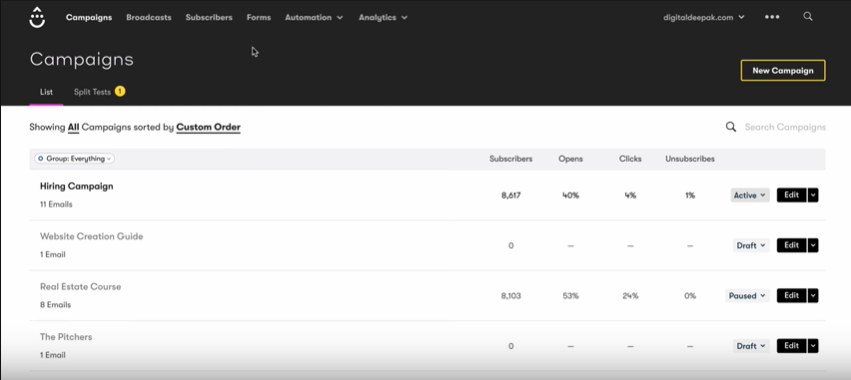Click the 24% clicks value
The image size is (851, 380).
(630, 295)
